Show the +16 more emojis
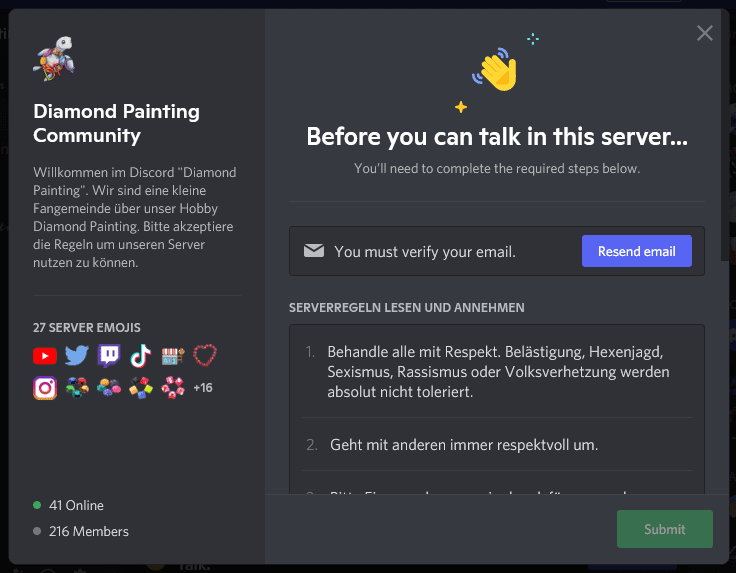 [203, 388]
